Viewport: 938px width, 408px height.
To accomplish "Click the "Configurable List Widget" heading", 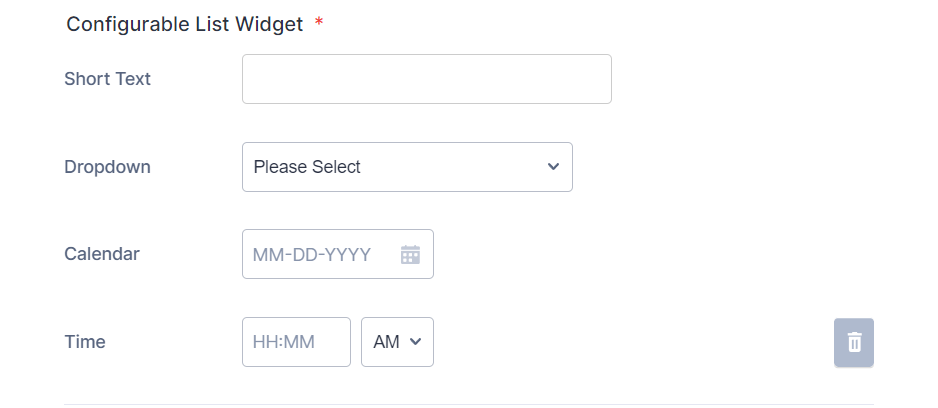I will pos(184,25).
